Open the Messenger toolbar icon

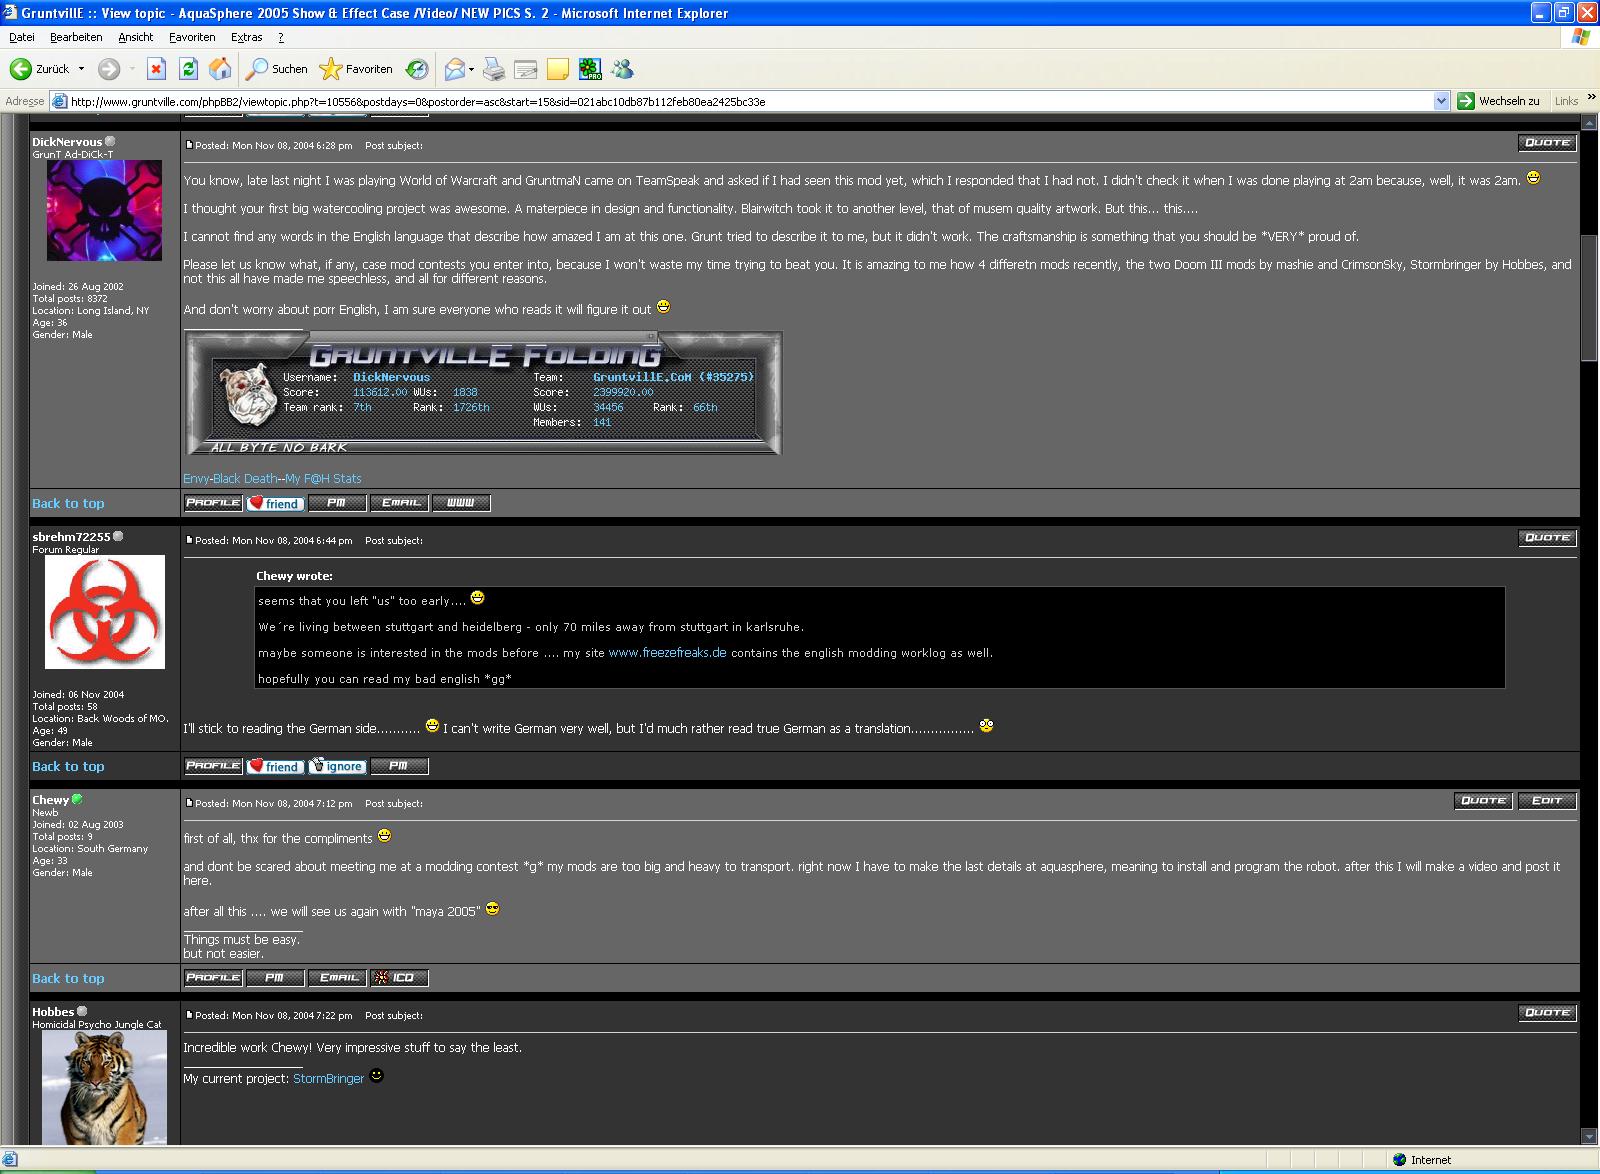click(x=623, y=69)
